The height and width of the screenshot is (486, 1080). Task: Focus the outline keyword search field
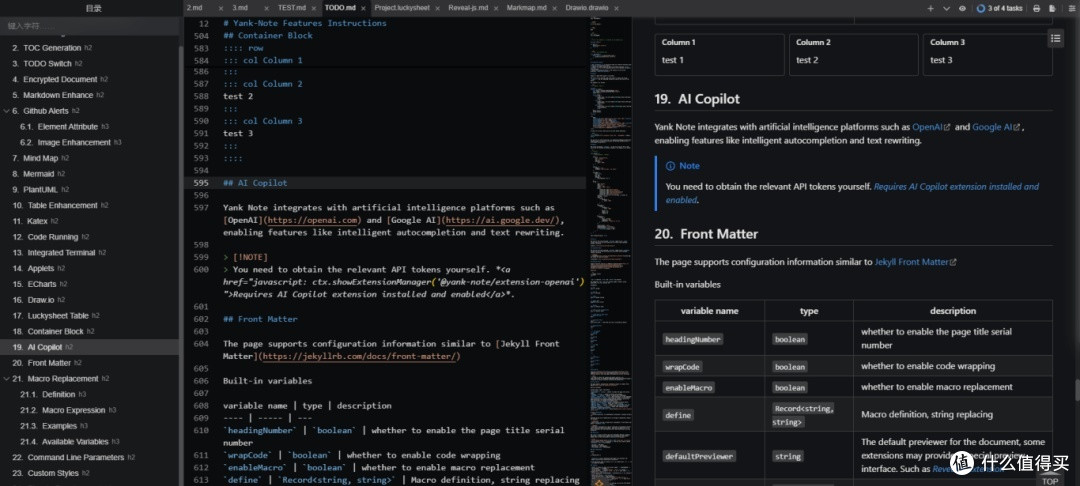pyautogui.click(x=90, y=25)
